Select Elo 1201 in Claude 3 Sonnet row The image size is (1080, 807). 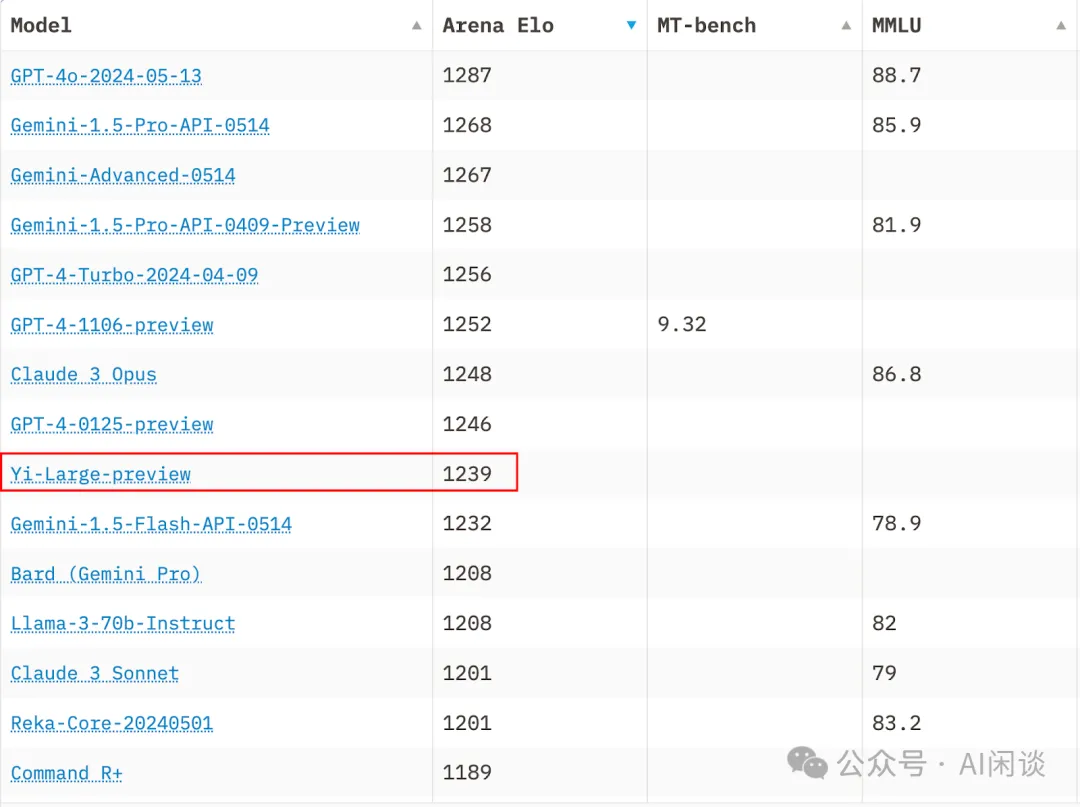[467, 673]
